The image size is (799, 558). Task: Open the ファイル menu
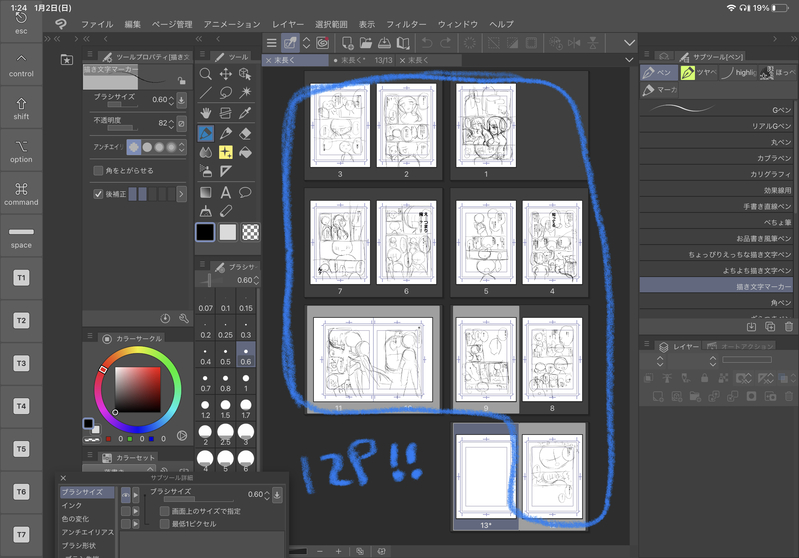click(97, 24)
